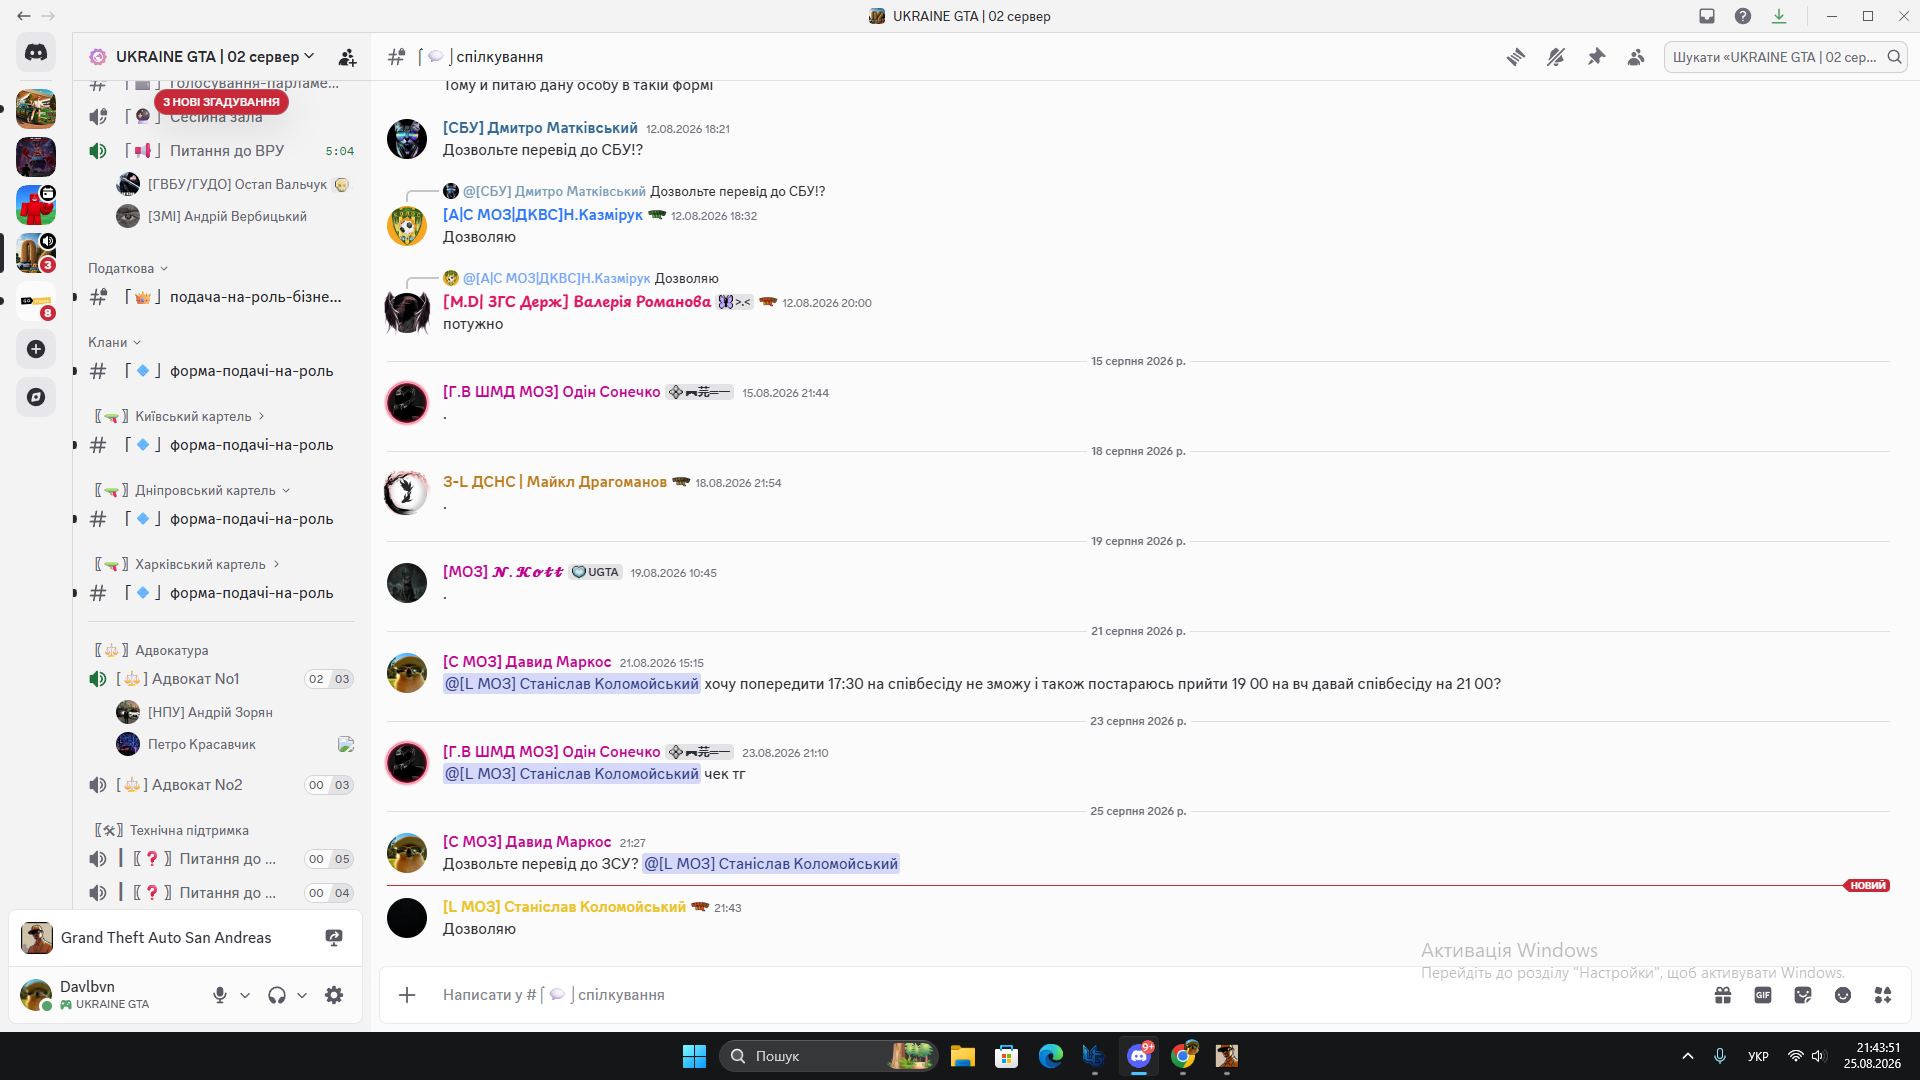The height and width of the screenshot is (1080, 1920).
Task: Open форма-подачі-на-роль under Харківський картель
Action: pyautogui.click(x=221, y=593)
